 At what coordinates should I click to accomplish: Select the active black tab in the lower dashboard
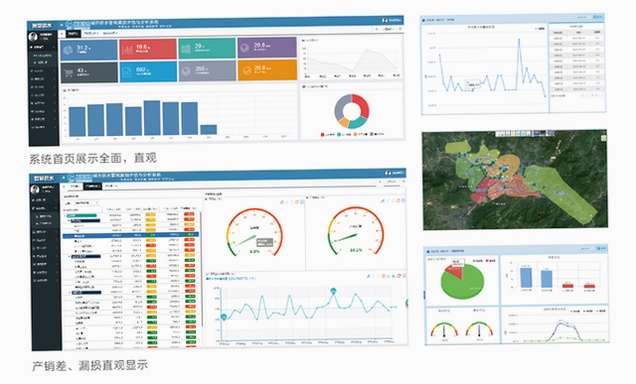92,186
